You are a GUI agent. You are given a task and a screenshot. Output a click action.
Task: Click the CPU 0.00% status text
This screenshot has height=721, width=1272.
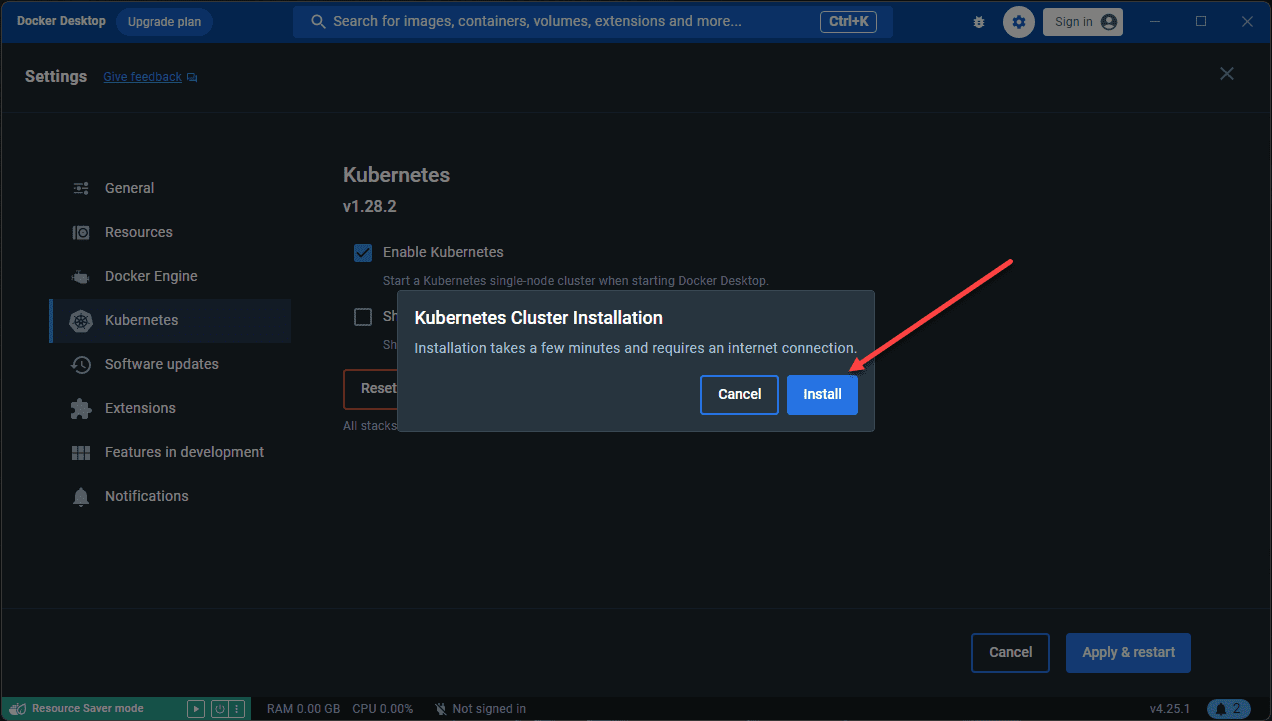[x=382, y=709]
